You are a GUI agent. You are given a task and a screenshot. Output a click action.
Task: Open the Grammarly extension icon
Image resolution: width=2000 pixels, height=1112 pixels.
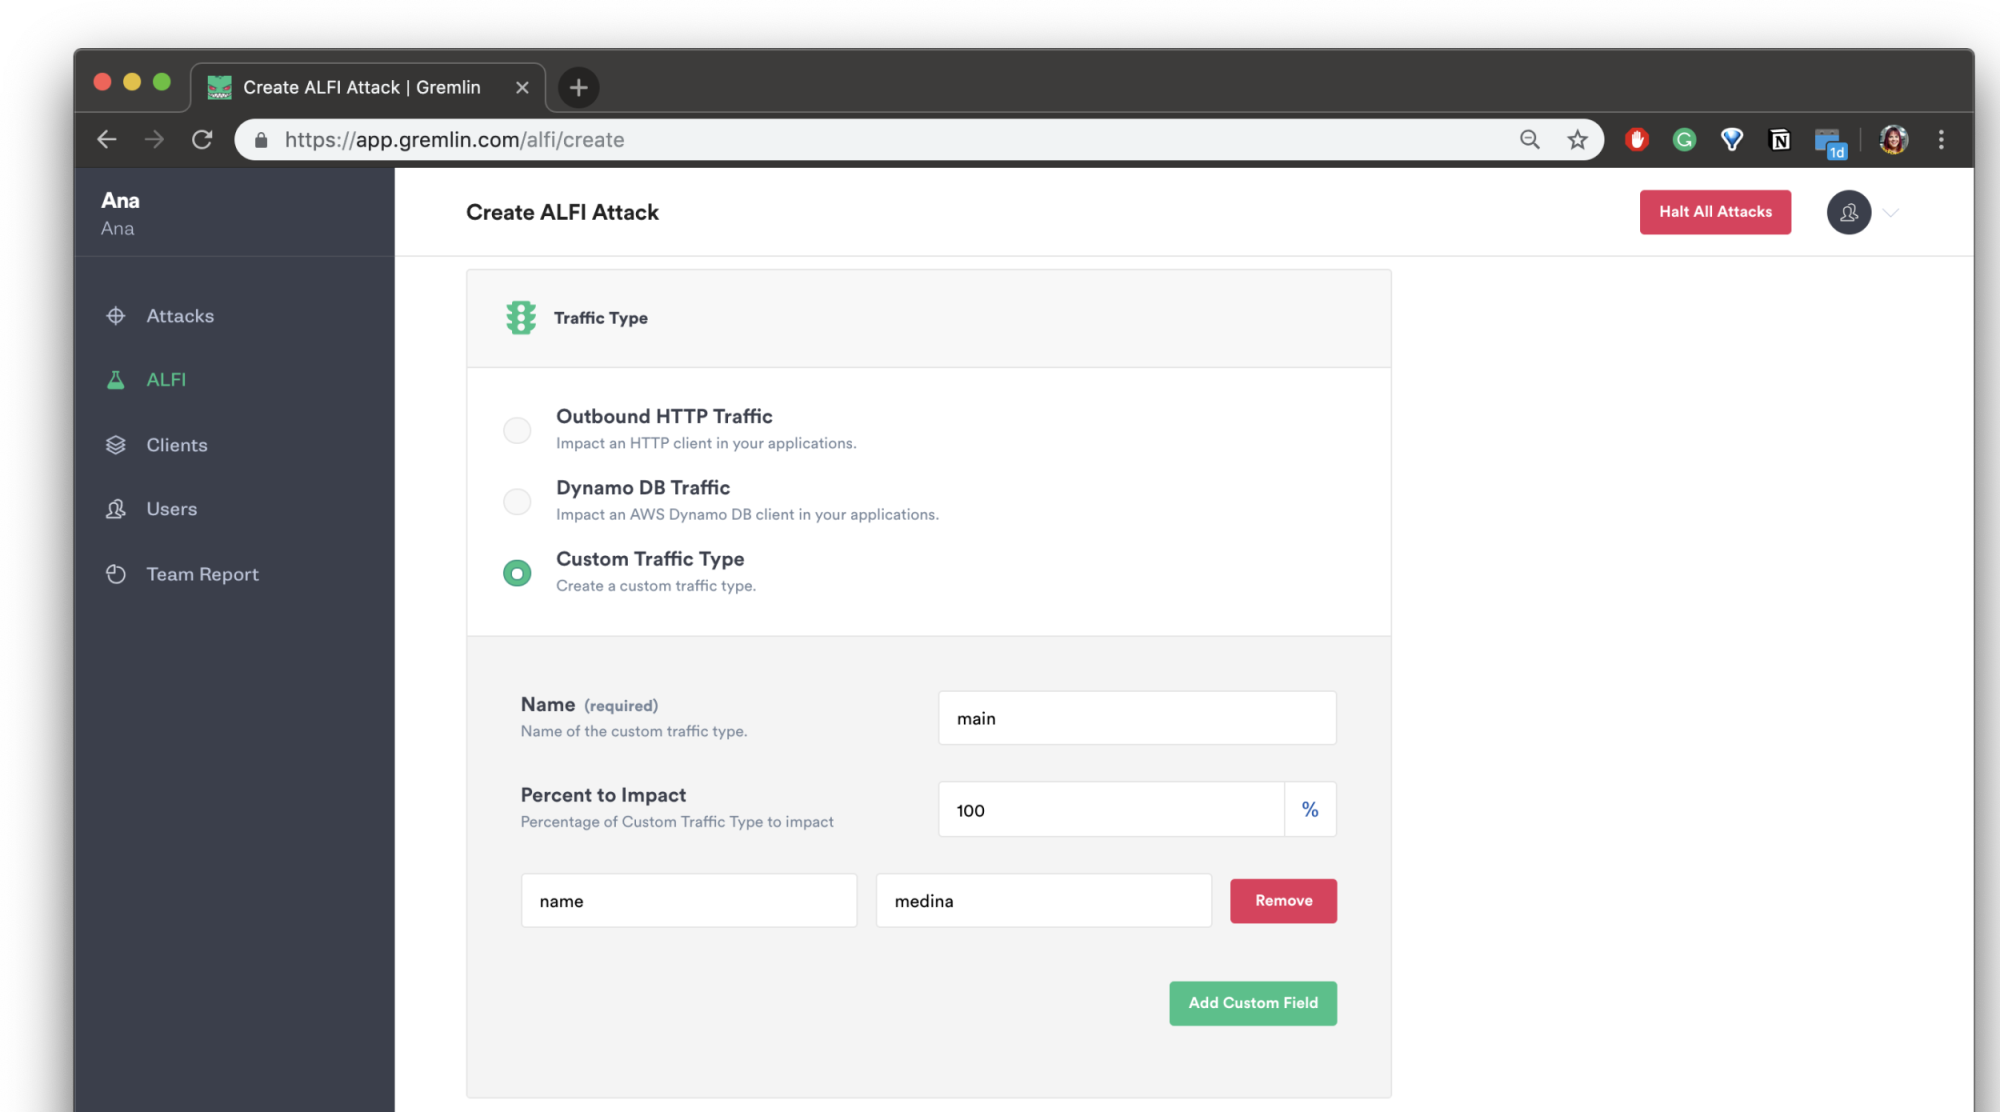(x=1685, y=140)
